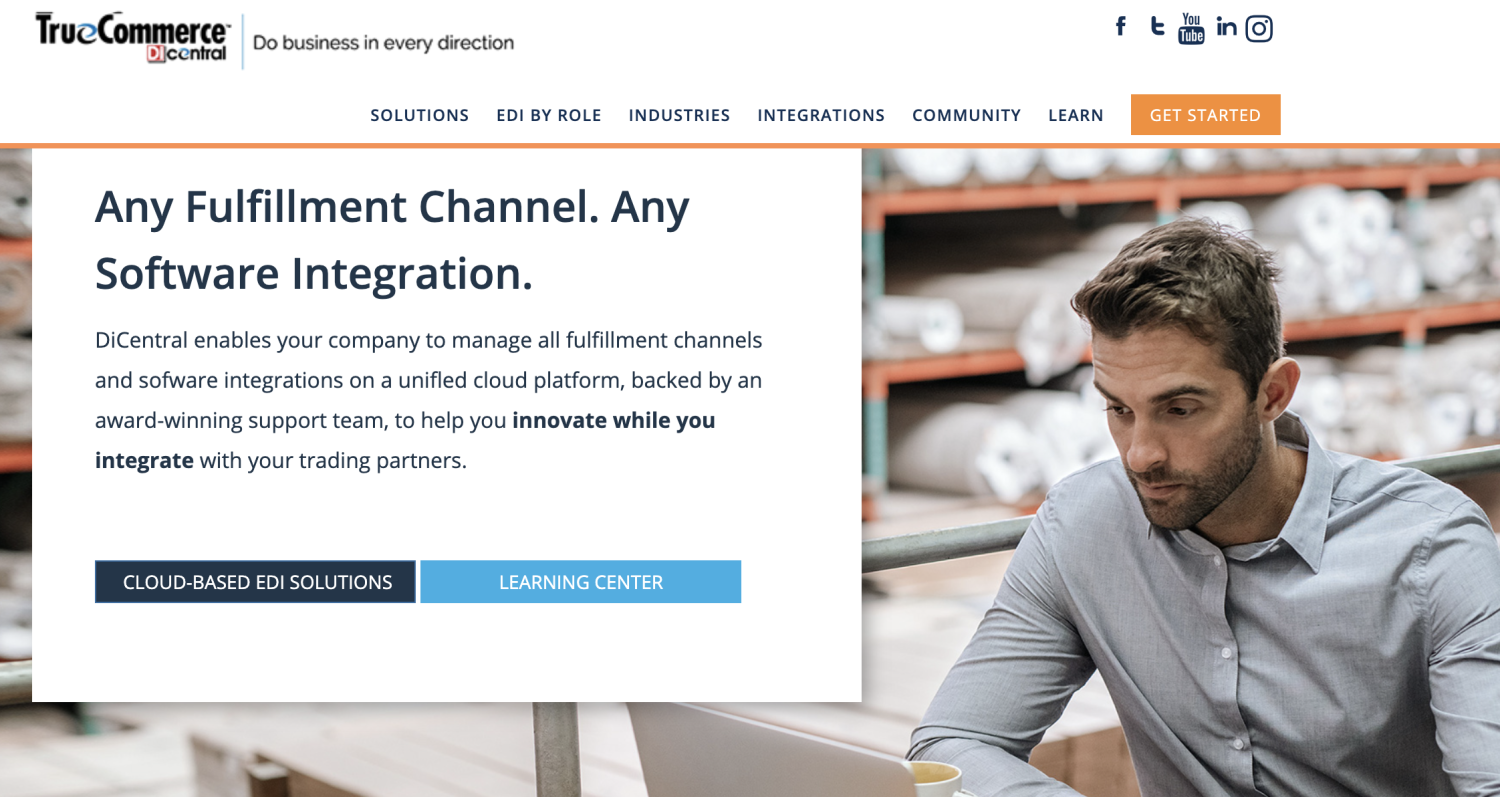Screen dimensions: 1500x797
Task: Open the Instagram icon
Action: click(1259, 29)
